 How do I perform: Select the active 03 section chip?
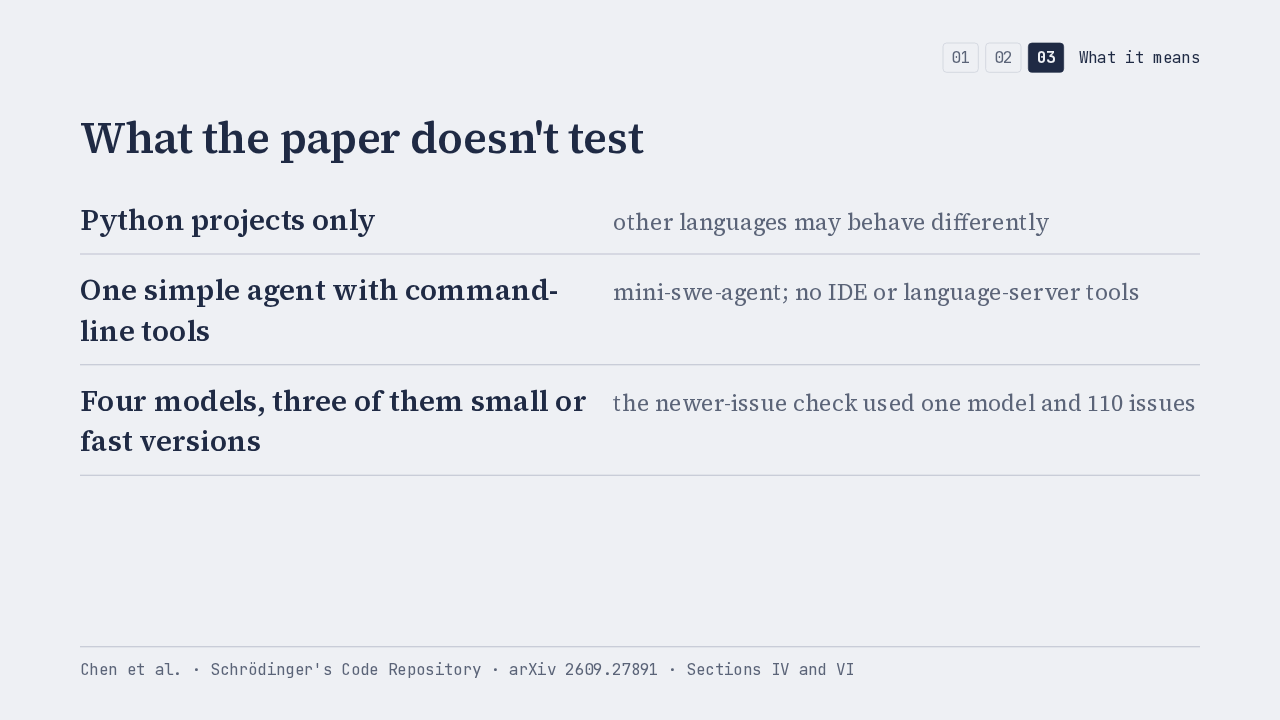1046,58
